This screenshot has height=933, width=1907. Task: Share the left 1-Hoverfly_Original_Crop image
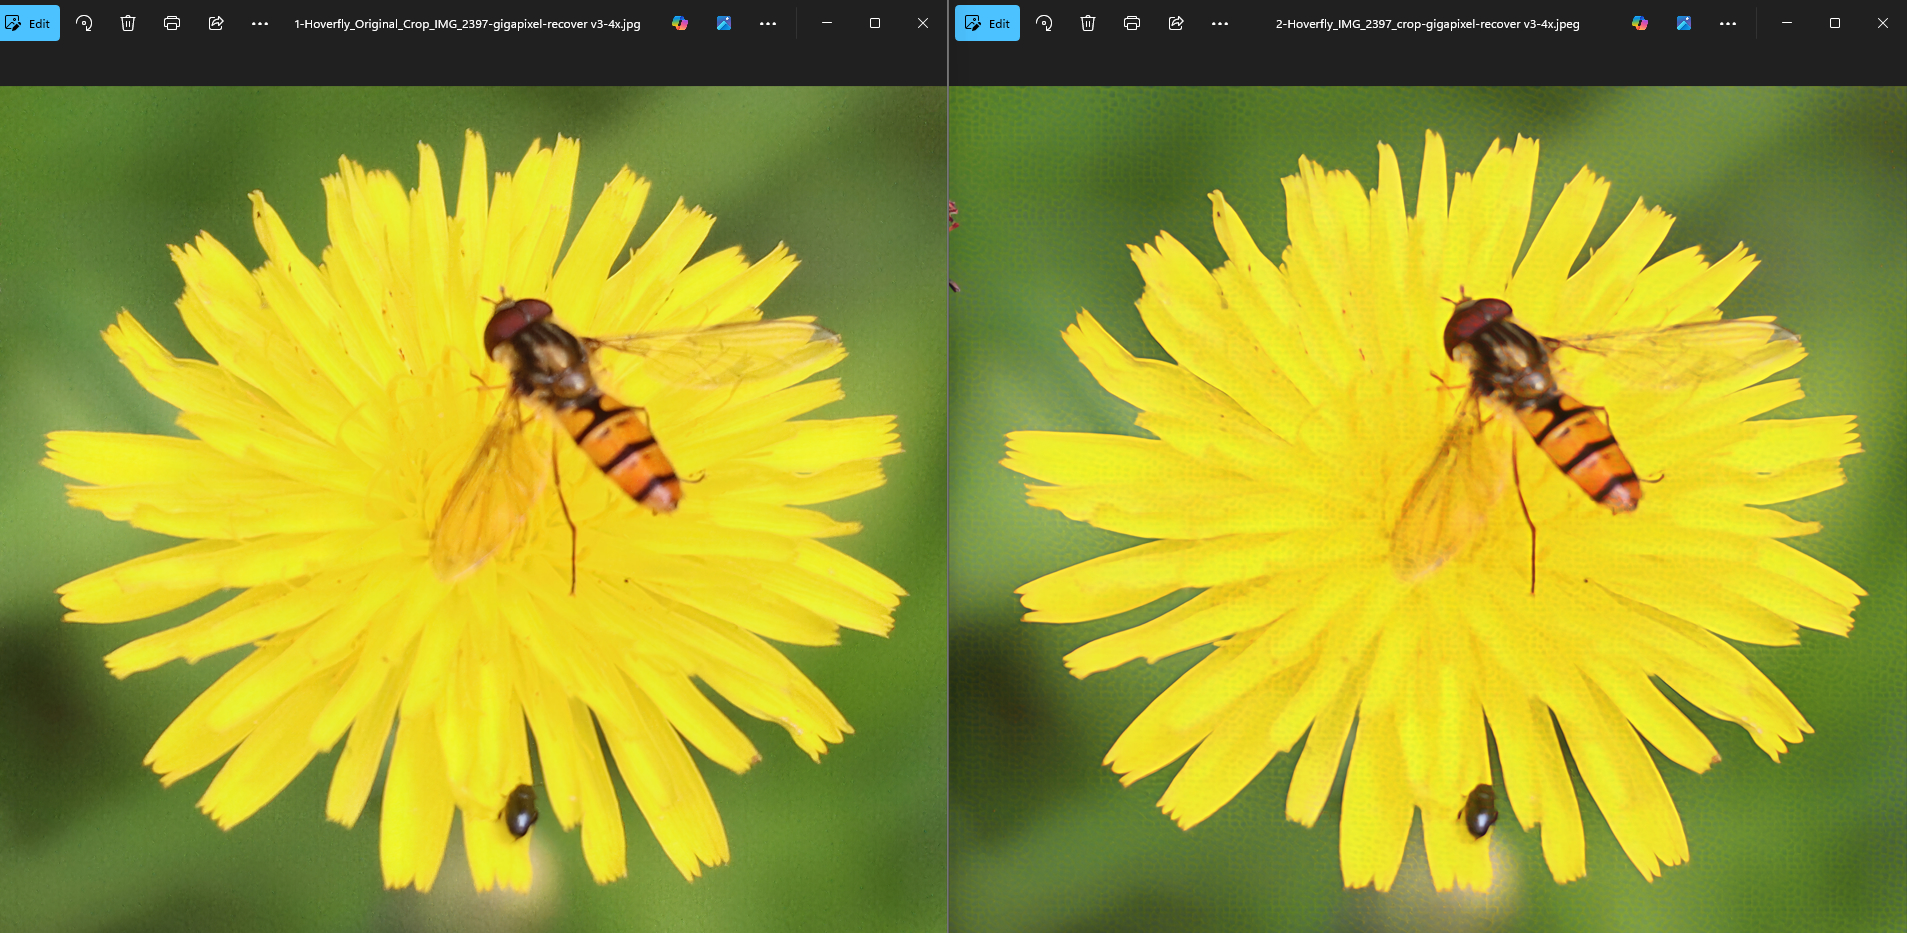pyautogui.click(x=216, y=23)
